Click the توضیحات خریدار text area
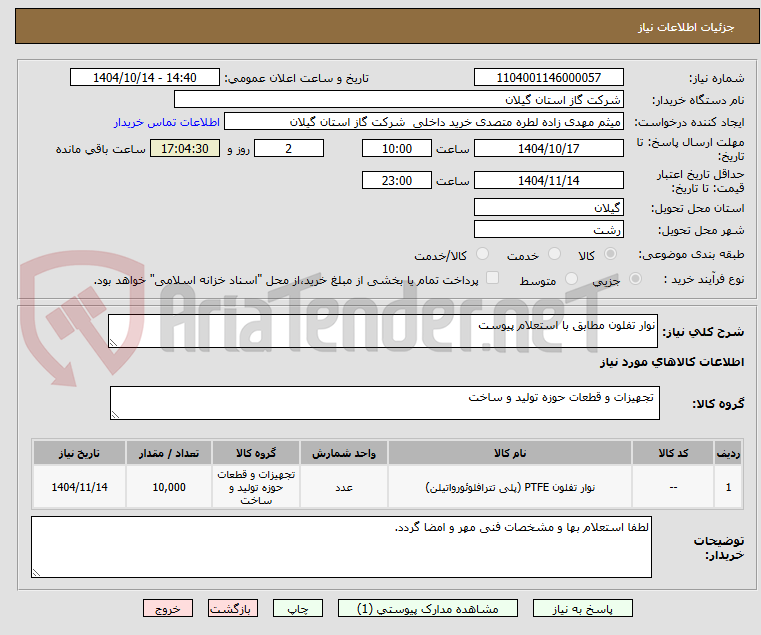The width and height of the screenshot is (761, 635). [x=341, y=547]
